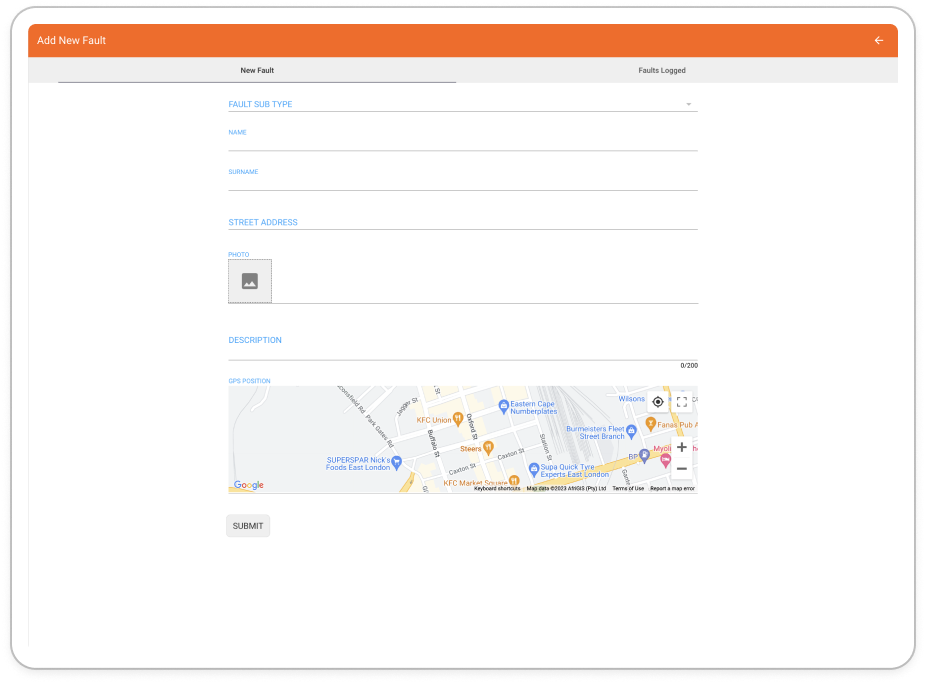Click the Eastern Cape Numberplates shop marker
The image size is (926, 684).
pos(504,406)
